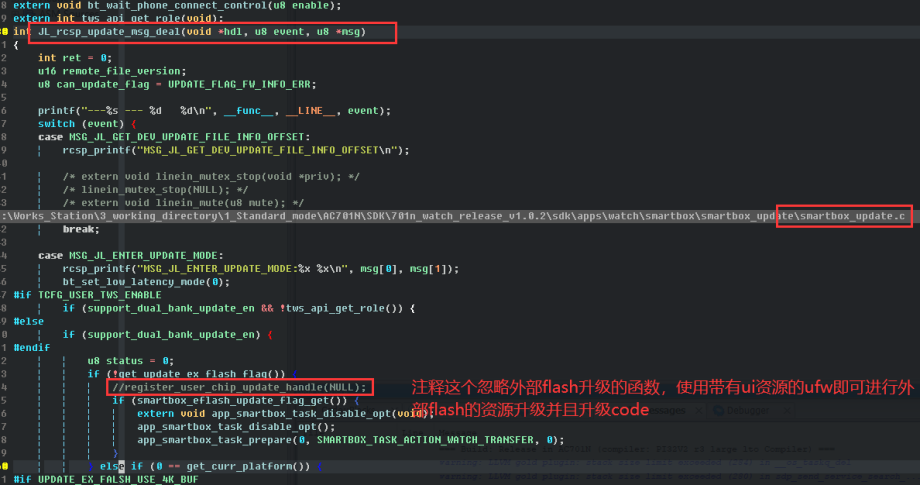Click the 'u8 status = 0;' line
Screen dimensions: 920x485
point(130,361)
